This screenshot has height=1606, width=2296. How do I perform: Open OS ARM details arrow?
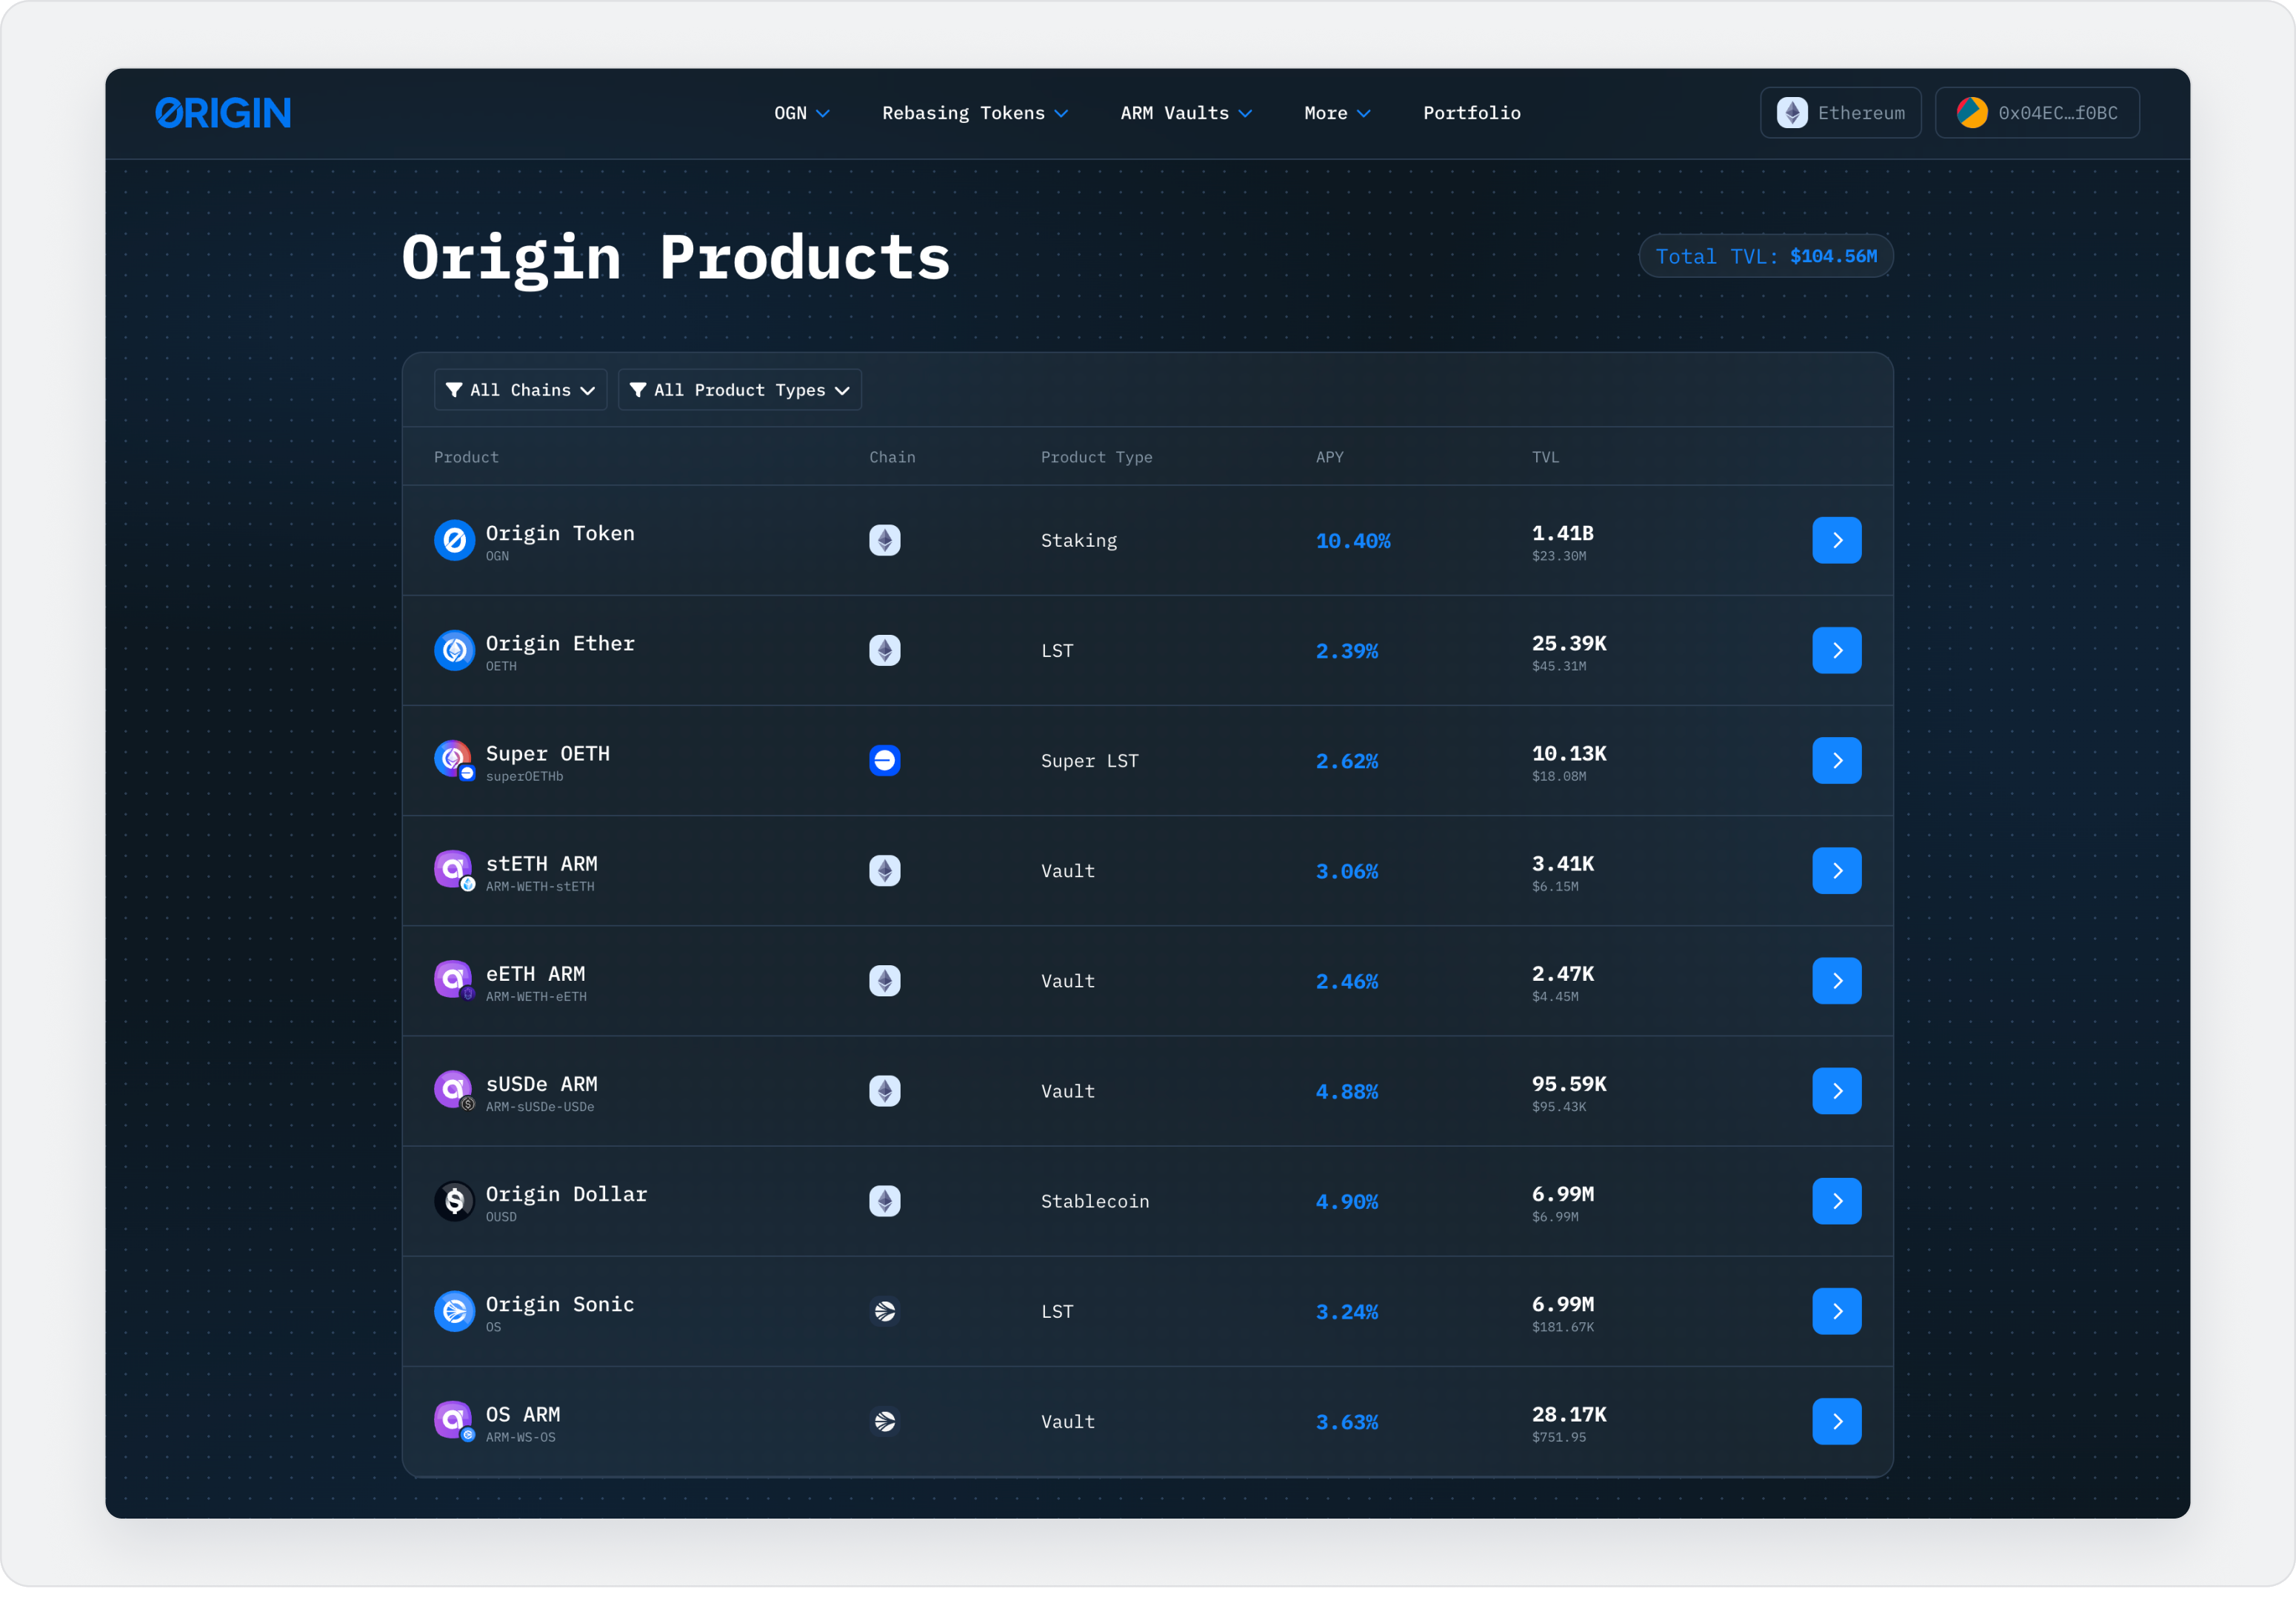(x=1837, y=1421)
